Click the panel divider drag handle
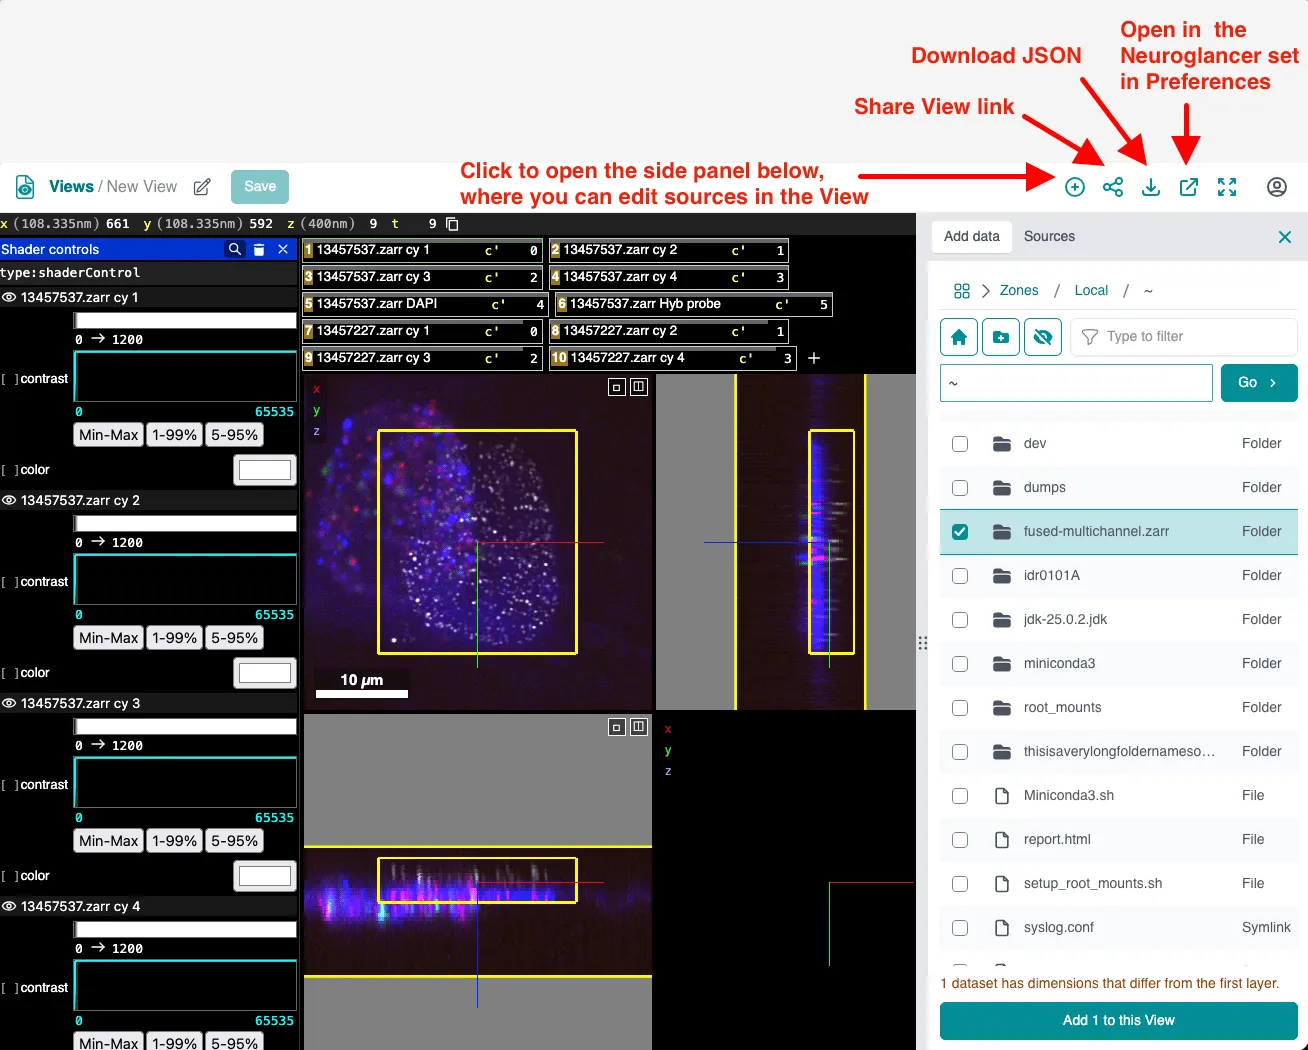This screenshot has height=1050, width=1308. (922, 643)
